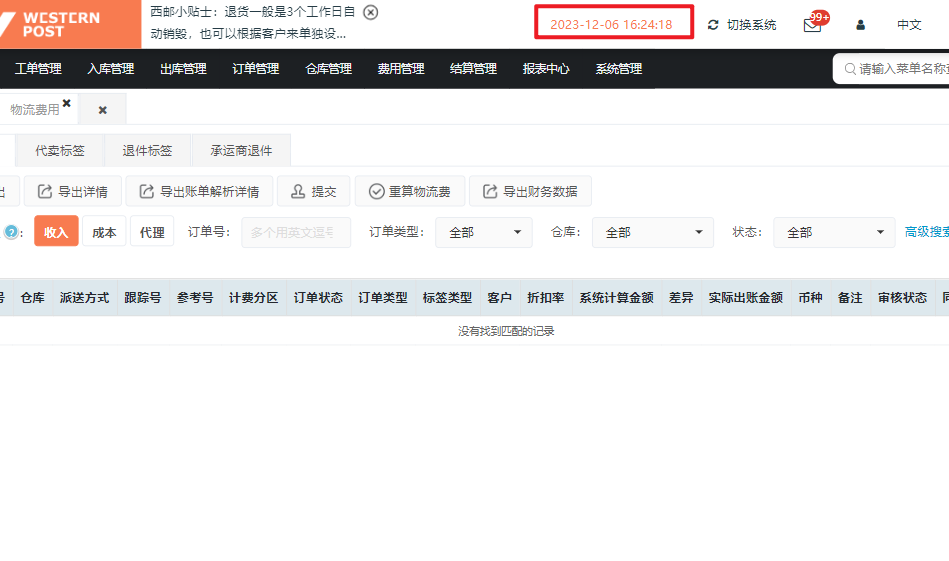Open the mail inbox with 99+ badge
949x561 pixels.
point(812,25)
